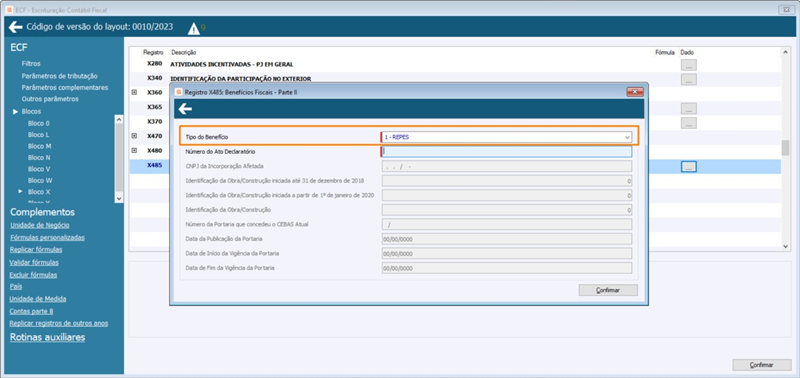
Task: Click the CNPJ da Incorporação Afetada field
Action: click(506, 166)
